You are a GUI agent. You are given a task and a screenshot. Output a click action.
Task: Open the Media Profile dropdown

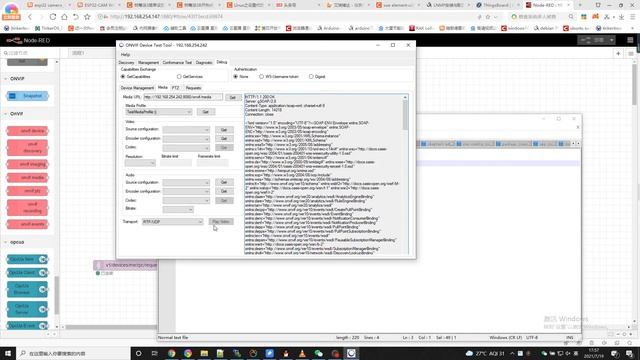tap(159, 112)
